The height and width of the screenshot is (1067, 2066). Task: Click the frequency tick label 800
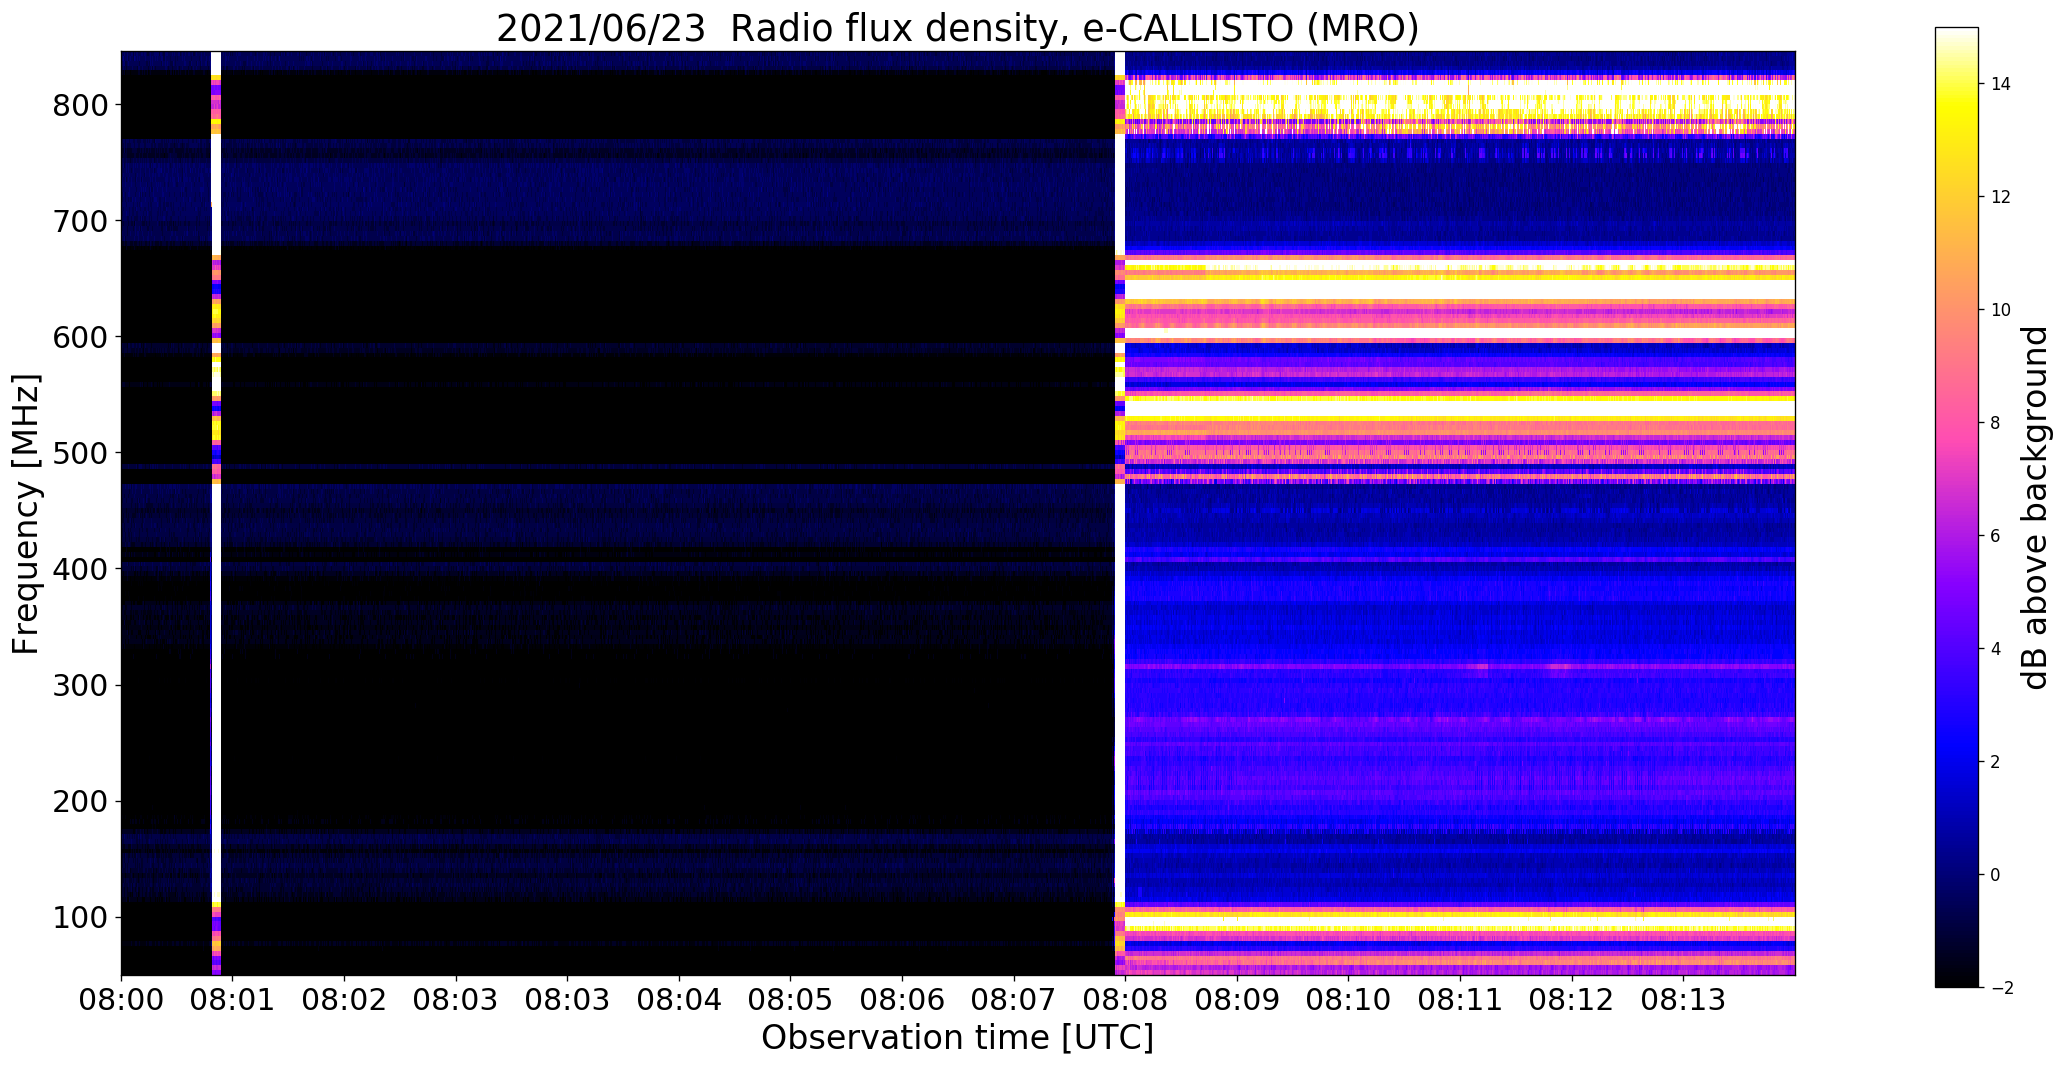click(x=80, y=104)
